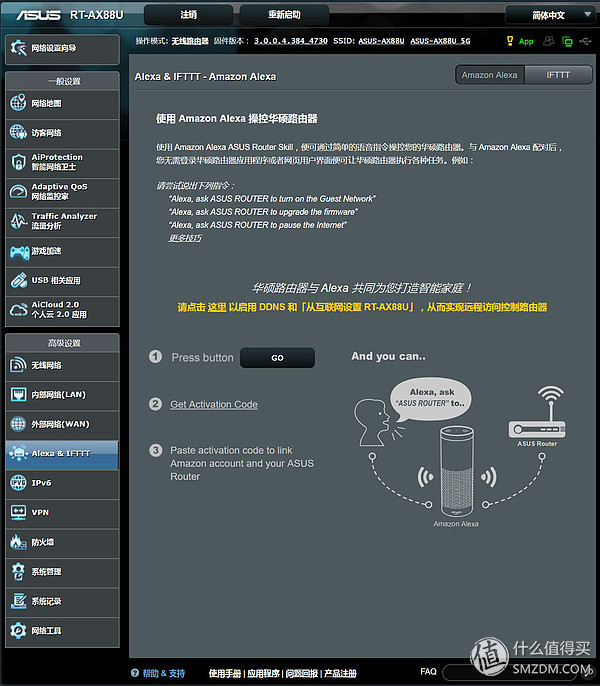The image size is (600, 686).
Task: Click the AiProtection shield icon
Action: pos(18,162)
